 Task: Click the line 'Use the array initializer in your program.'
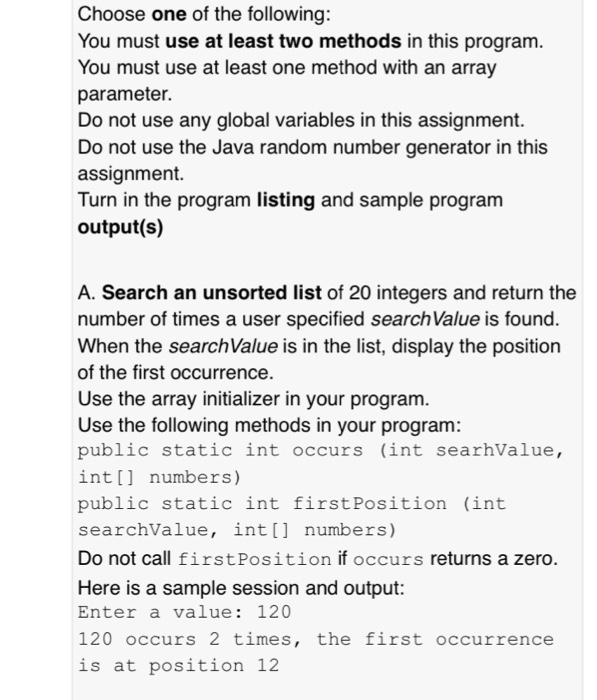coord(253,399)
